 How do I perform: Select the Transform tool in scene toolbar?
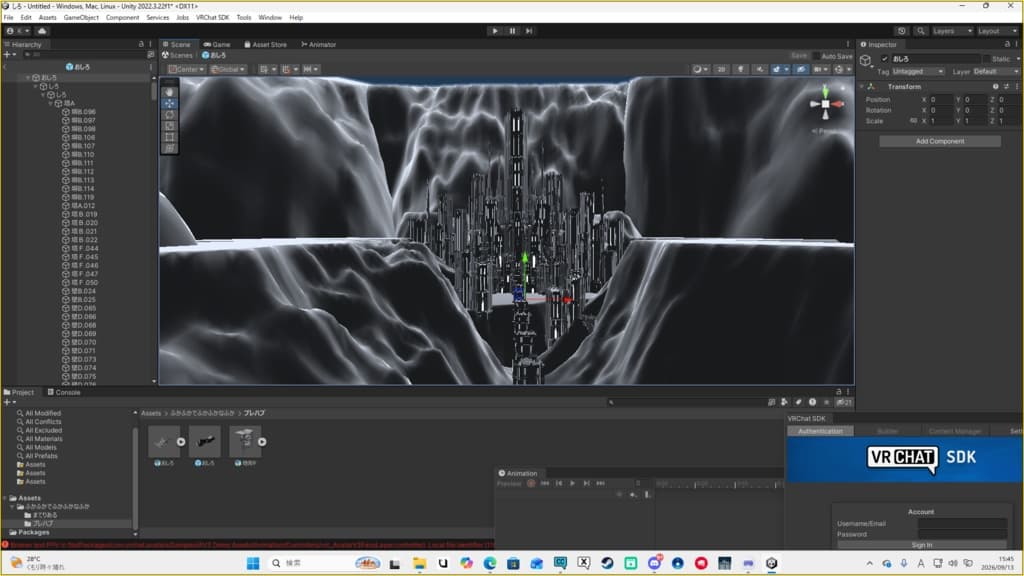pyautogui.click(x=170, y=148)
